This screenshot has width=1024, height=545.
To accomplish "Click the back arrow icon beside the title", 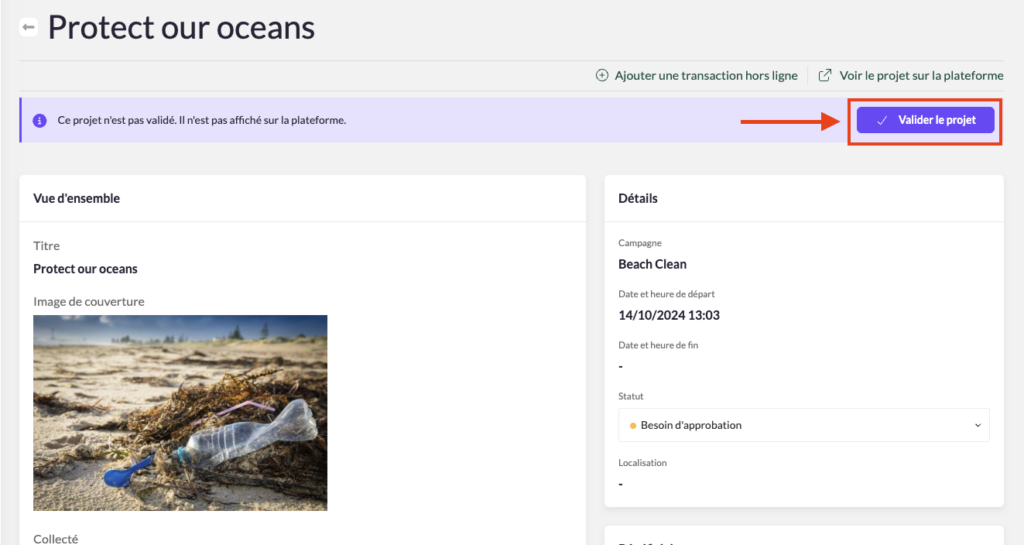I will pyautogui.click(x=28, y=27).
